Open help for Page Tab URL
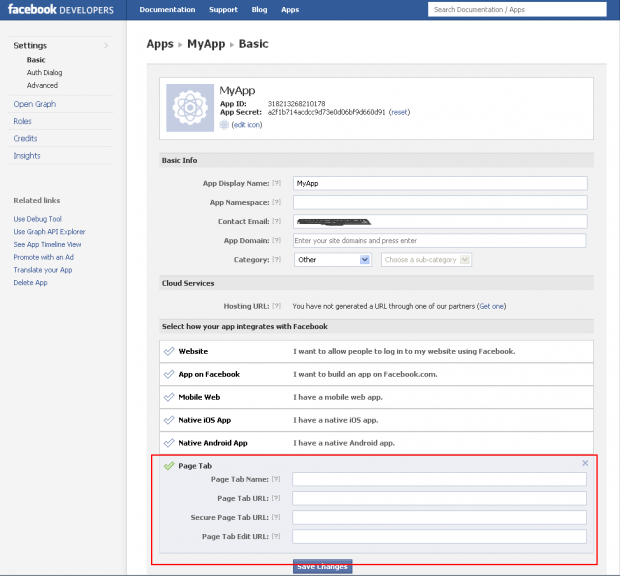 pyautogui.click(x=276, y=498)
